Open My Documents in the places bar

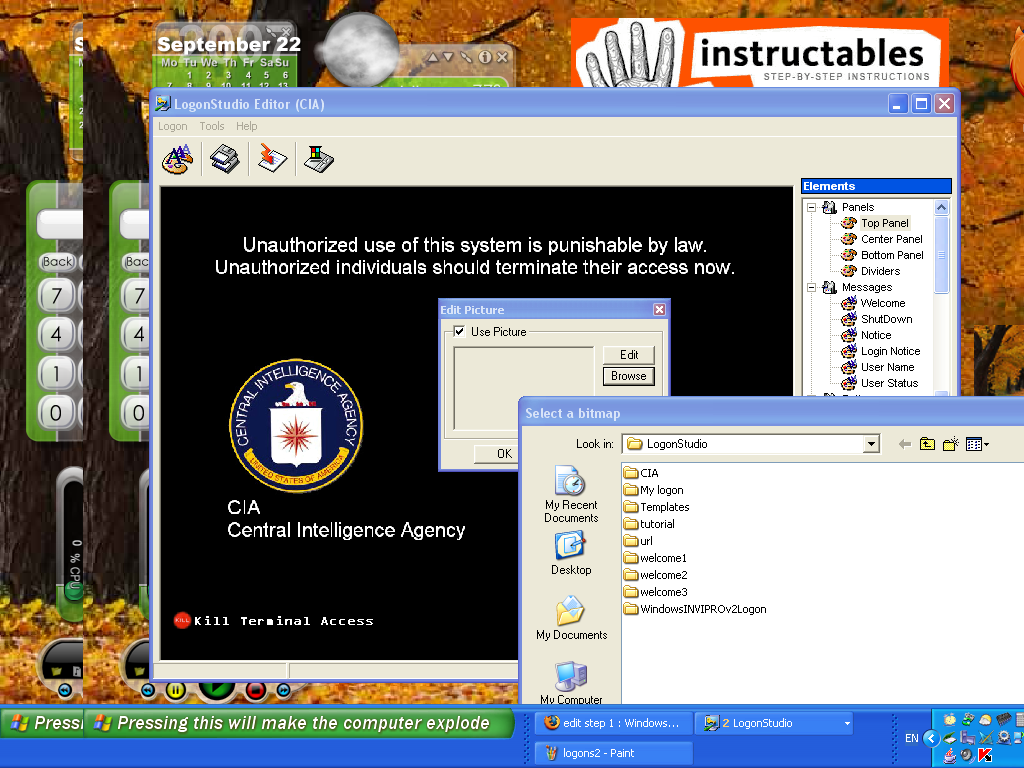(x=571, y=618)
